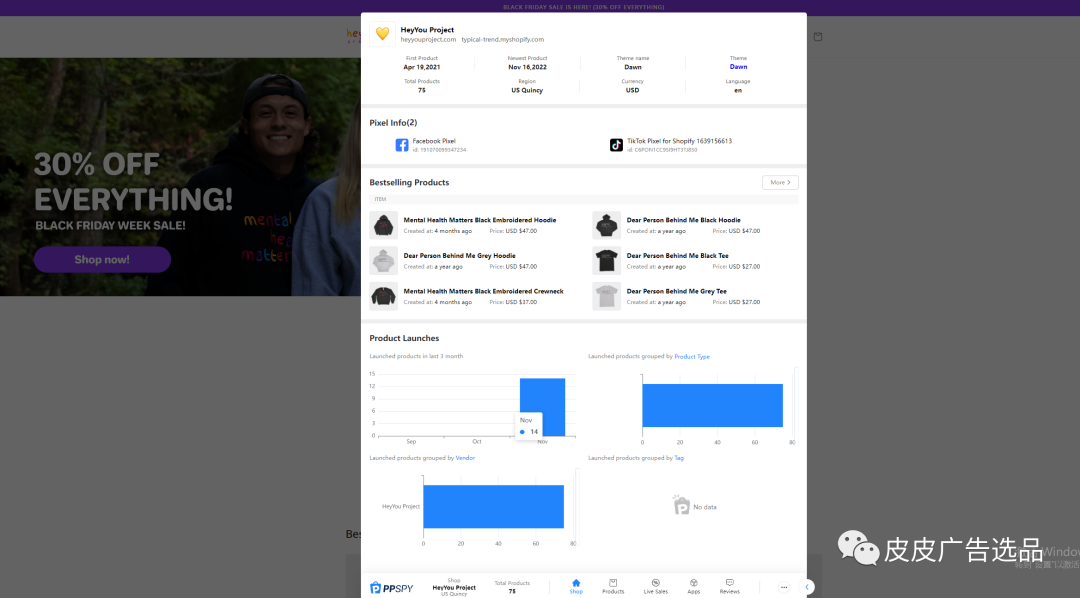This screenshot has height=598, width=1080.
Task: Open the heyyouproject.com link
Action: 428,39
